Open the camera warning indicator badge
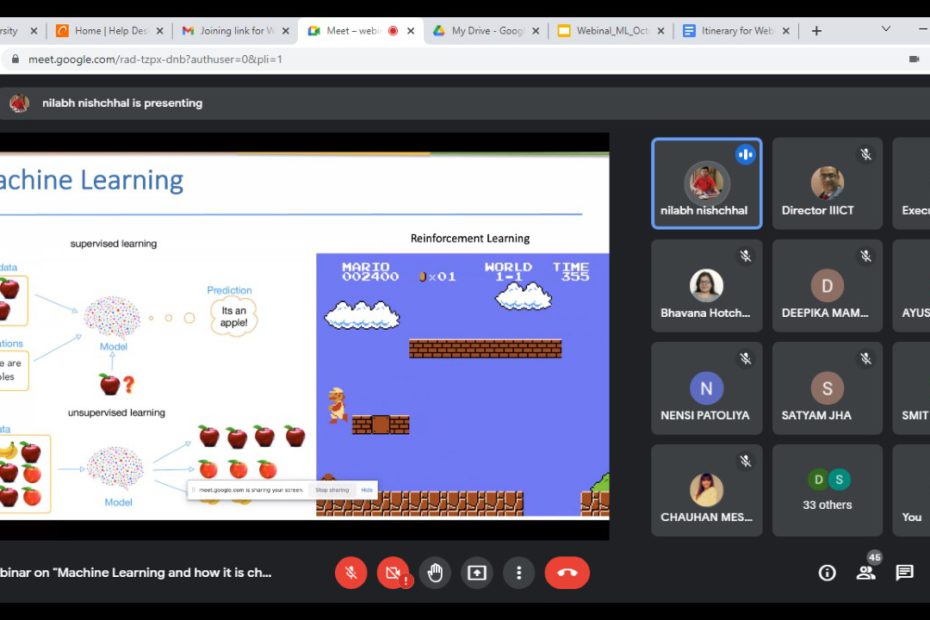 pyautogui.click(x=406, y=580)
